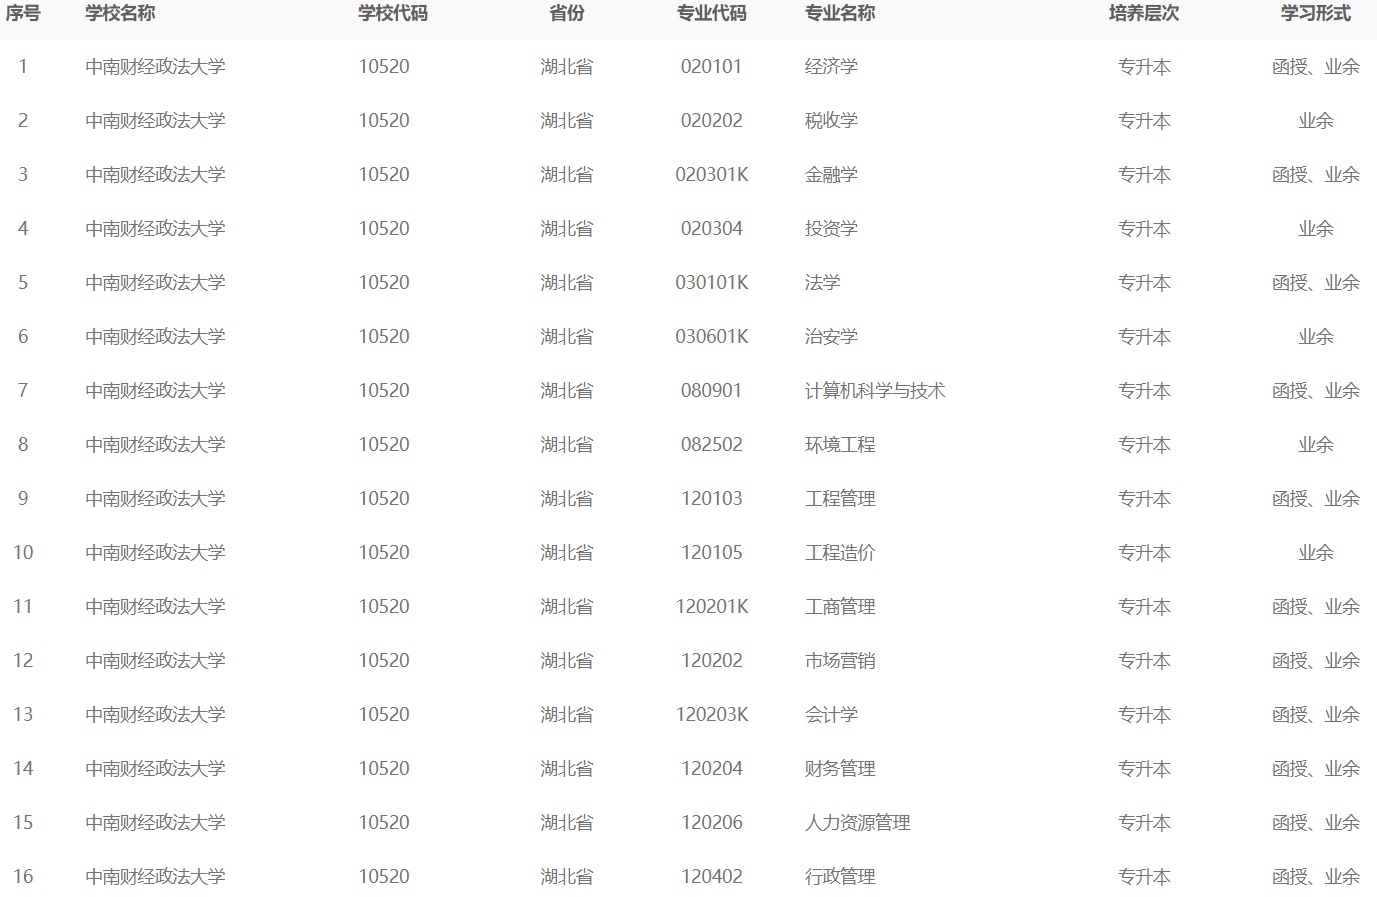The width and height of the screenshot is (1377, 897).
Task: Click 业余 in the 税收学 row
Action: pos(1316,121)
